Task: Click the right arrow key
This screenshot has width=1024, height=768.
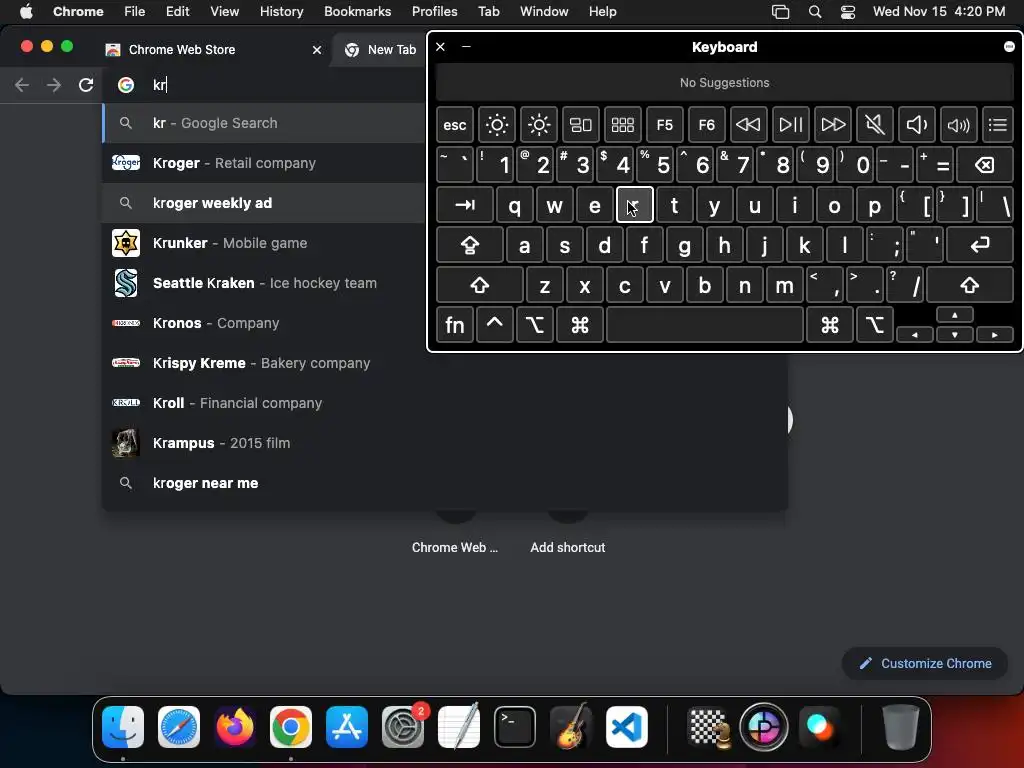Action: (995, 334)
